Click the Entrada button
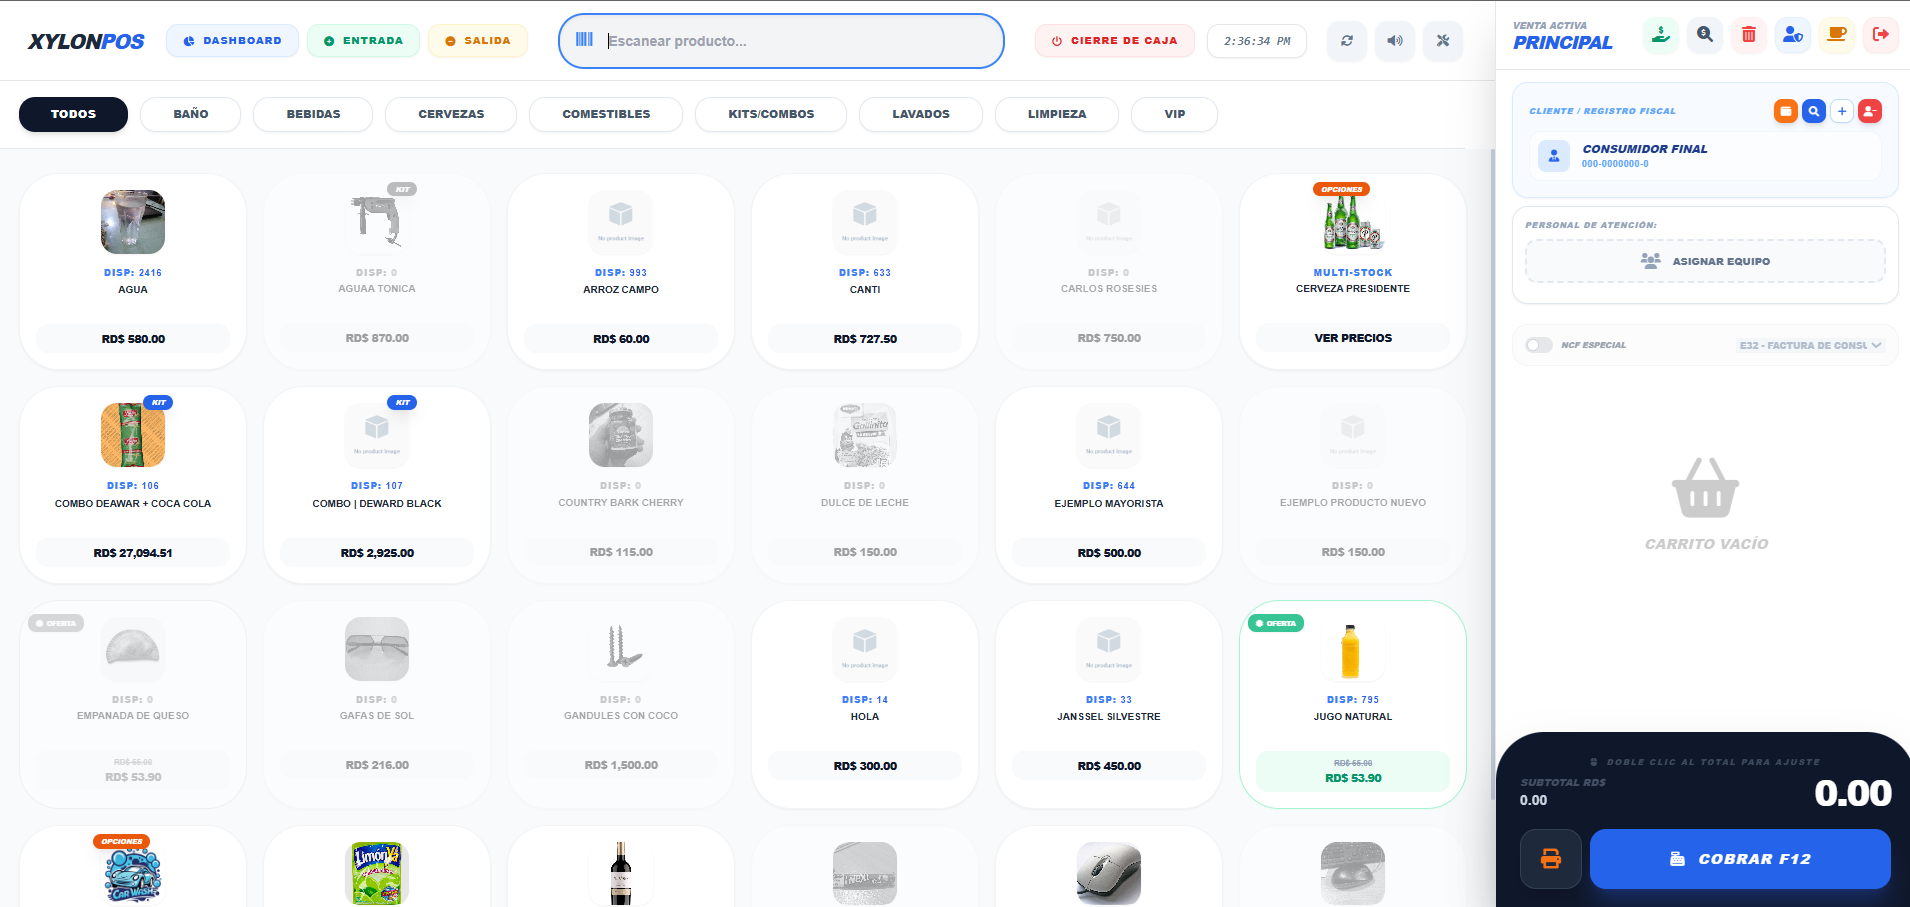 coord(363,41)
